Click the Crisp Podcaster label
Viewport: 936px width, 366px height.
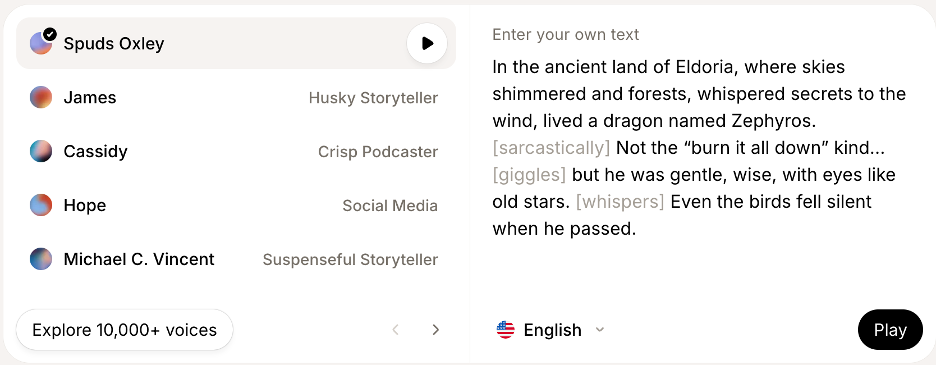tap(378, 152)
